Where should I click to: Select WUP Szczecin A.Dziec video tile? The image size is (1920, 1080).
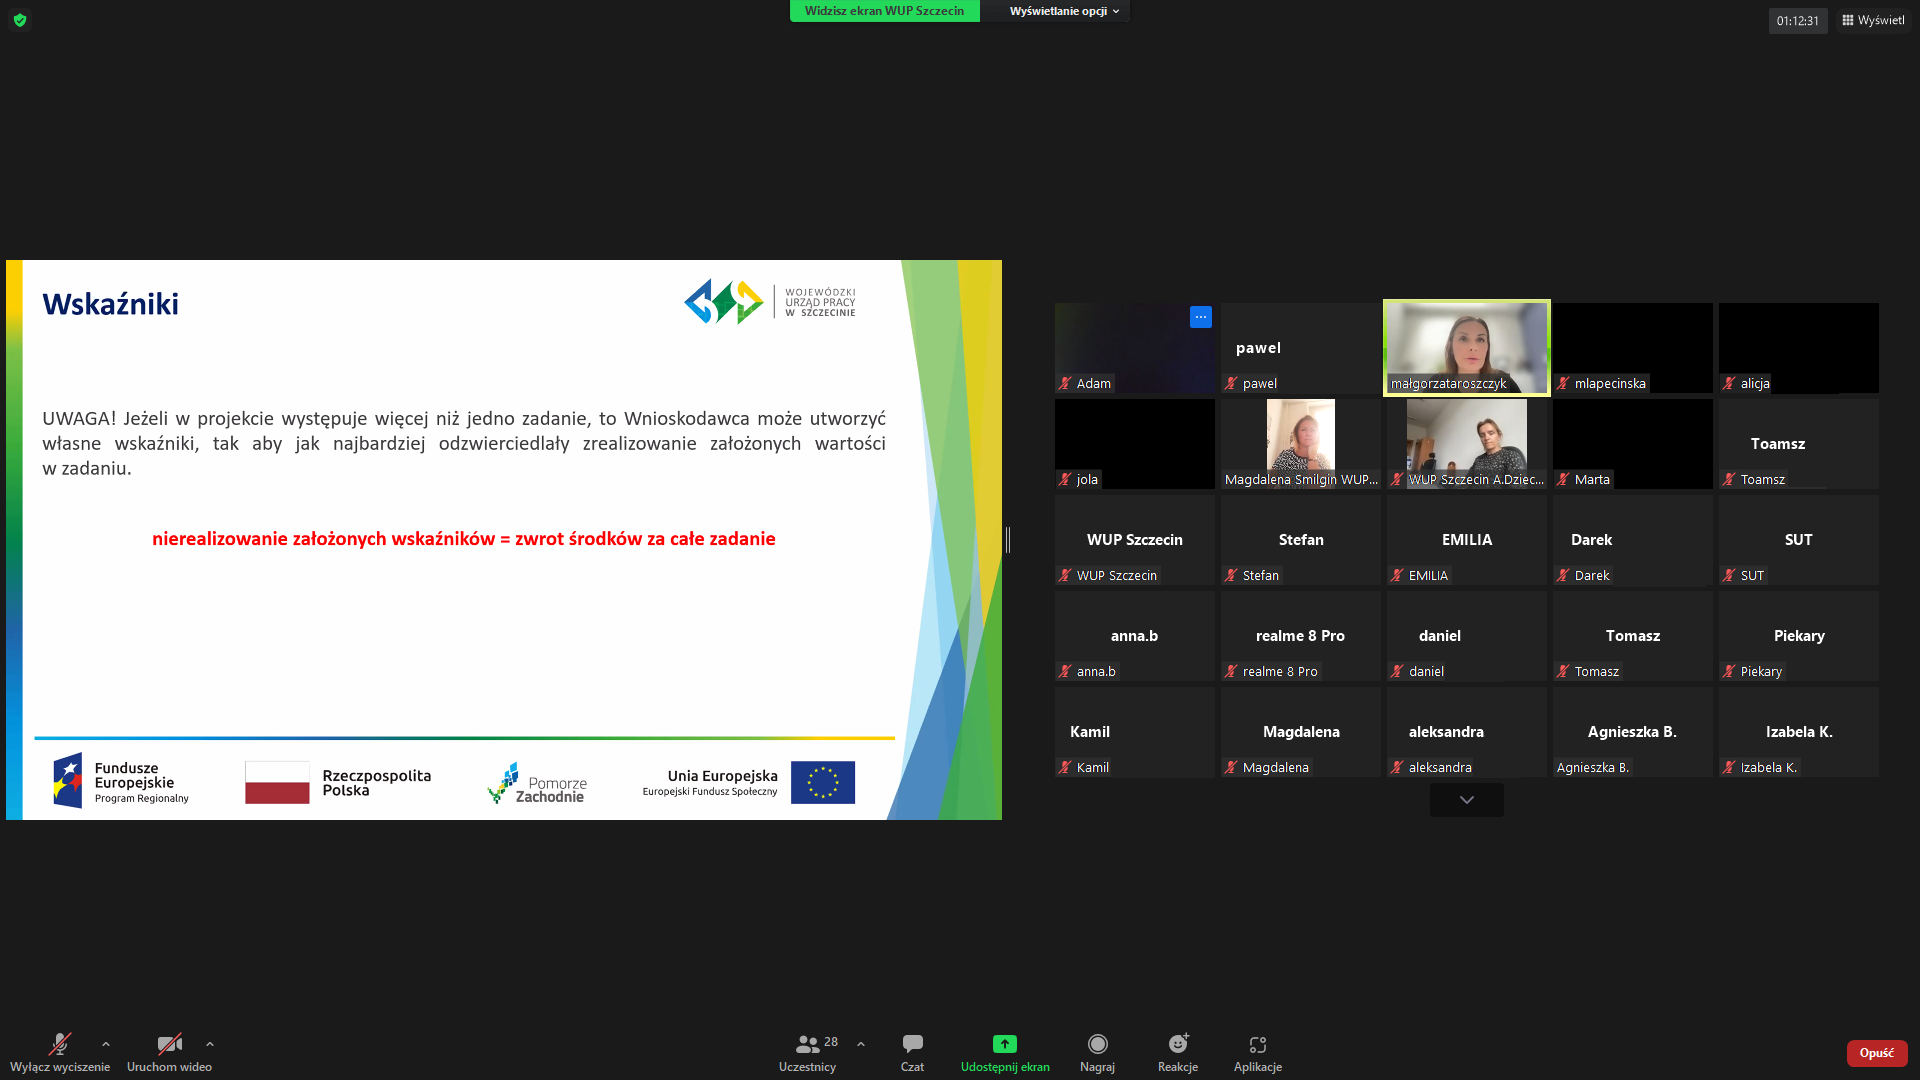pos(1467,444)
